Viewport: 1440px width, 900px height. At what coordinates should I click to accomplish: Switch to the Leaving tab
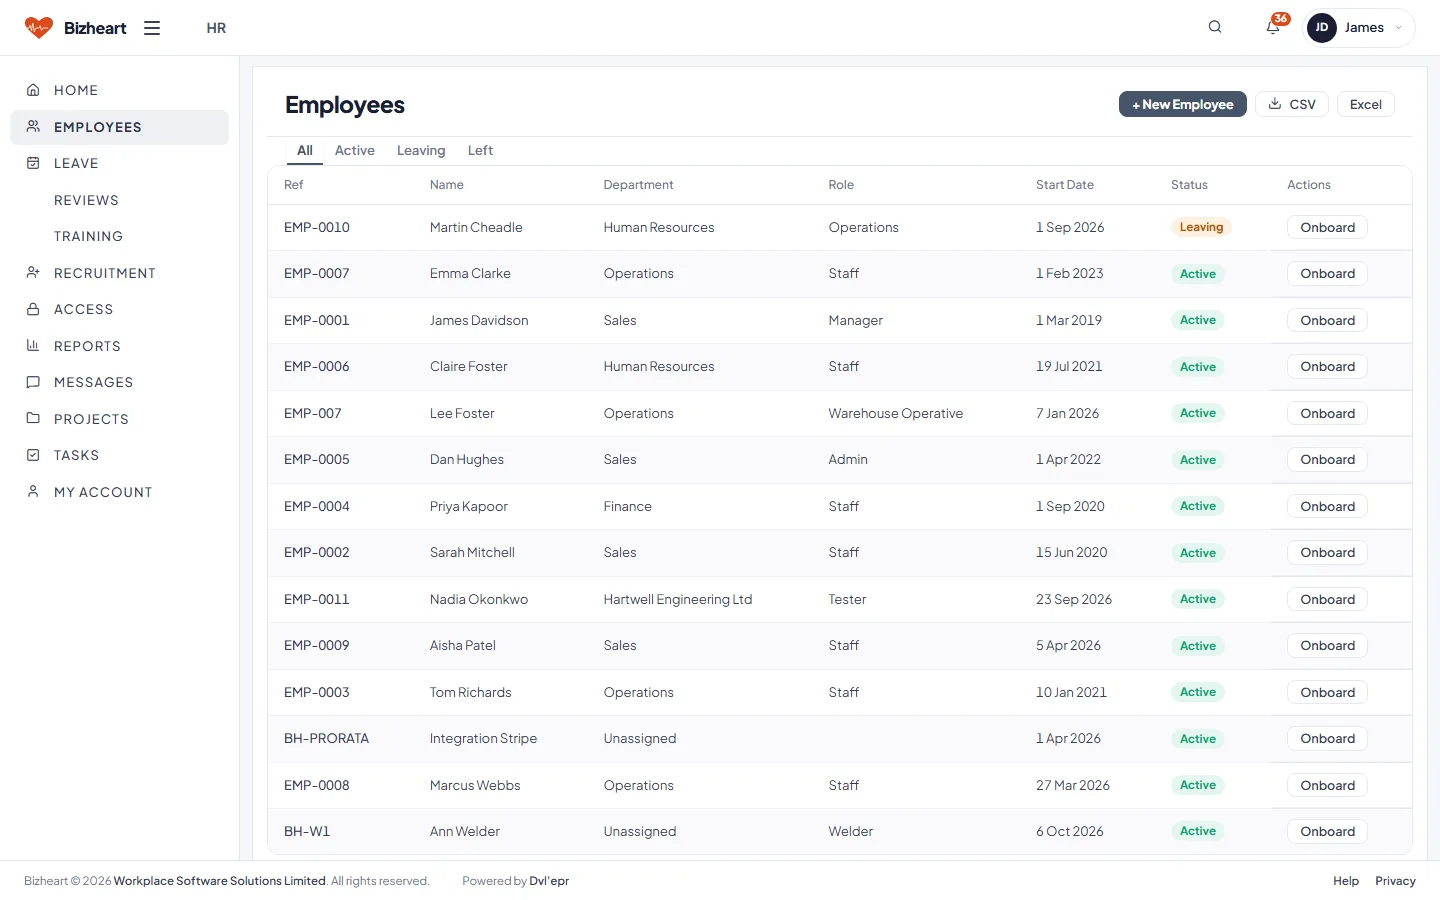tap(421, 150)
